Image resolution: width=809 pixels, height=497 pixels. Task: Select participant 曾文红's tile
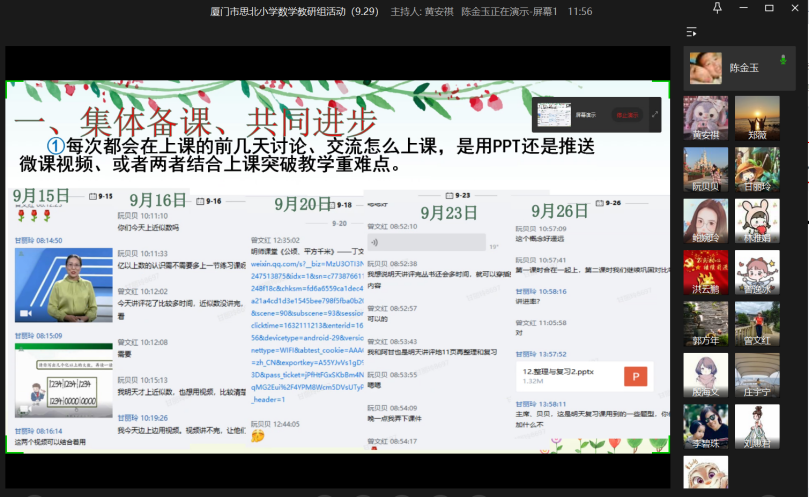(x=757, y=323)
